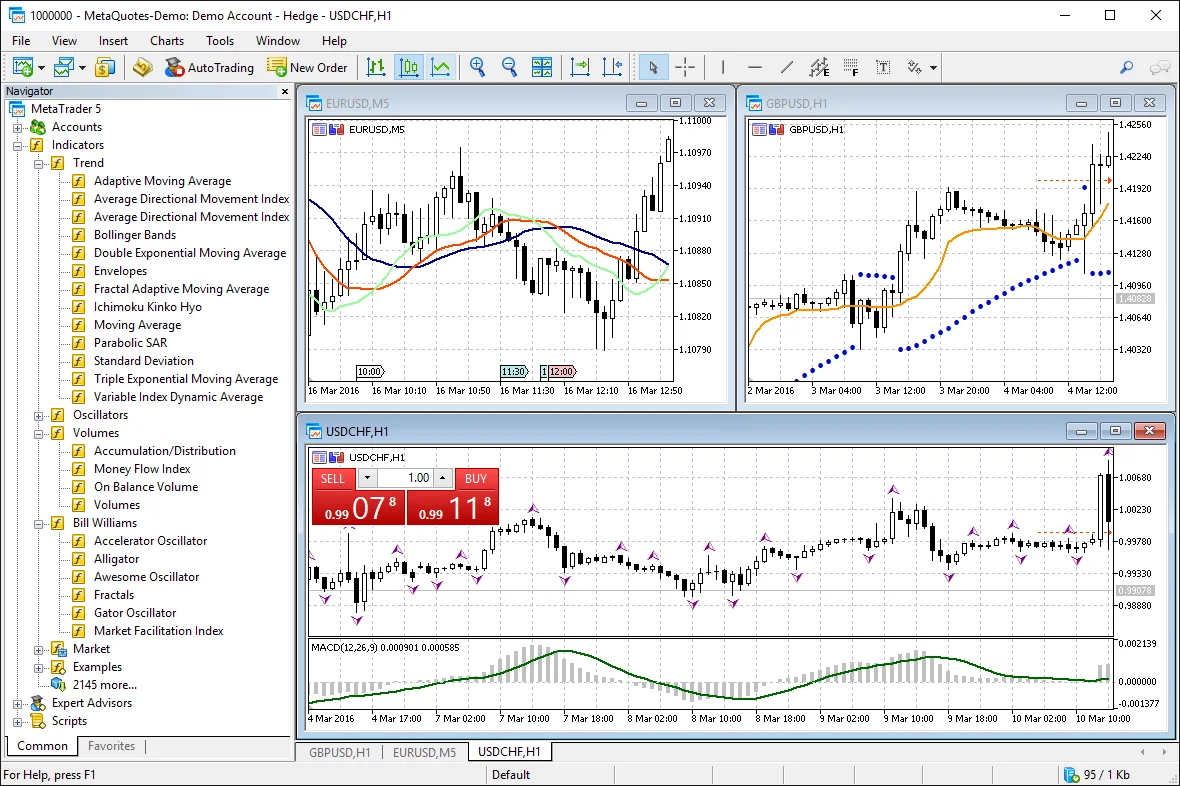Toggle chart shift for the active chart
Image resolution: width=1180 pixels, height=786 pixels.
point(612,67)
